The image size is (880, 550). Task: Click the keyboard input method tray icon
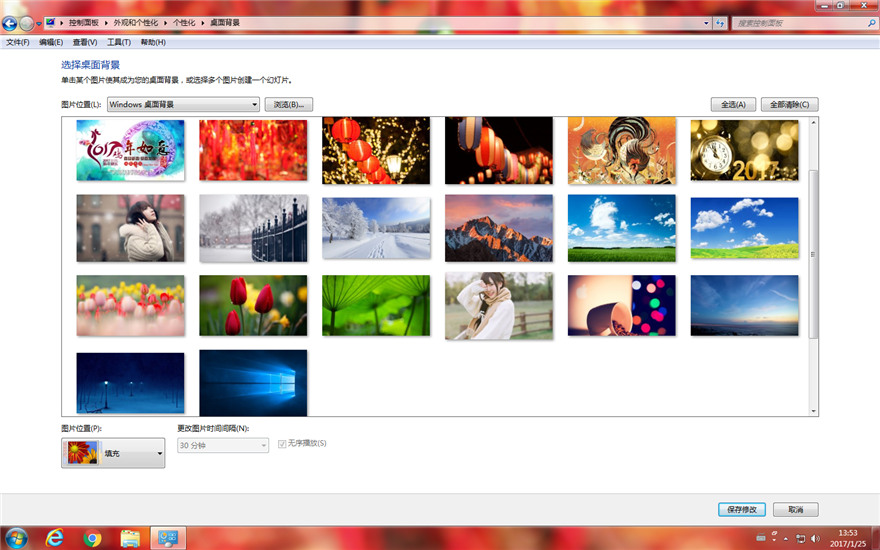click(x=761, y=538)
